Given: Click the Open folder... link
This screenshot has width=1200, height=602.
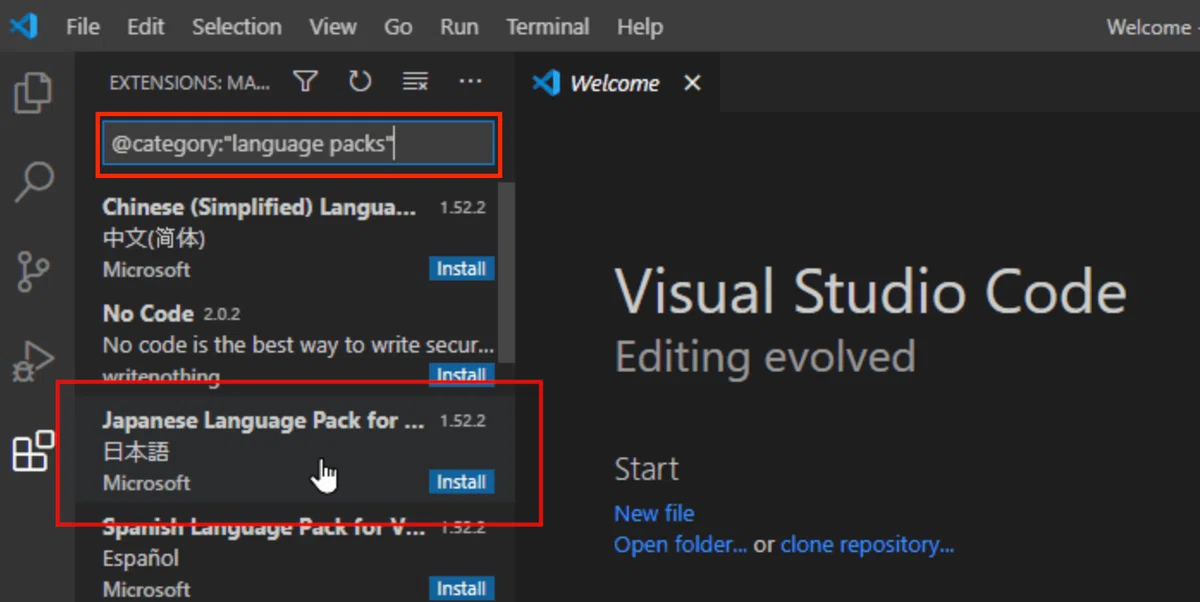Looking at the screenshot, I should 681,545.
